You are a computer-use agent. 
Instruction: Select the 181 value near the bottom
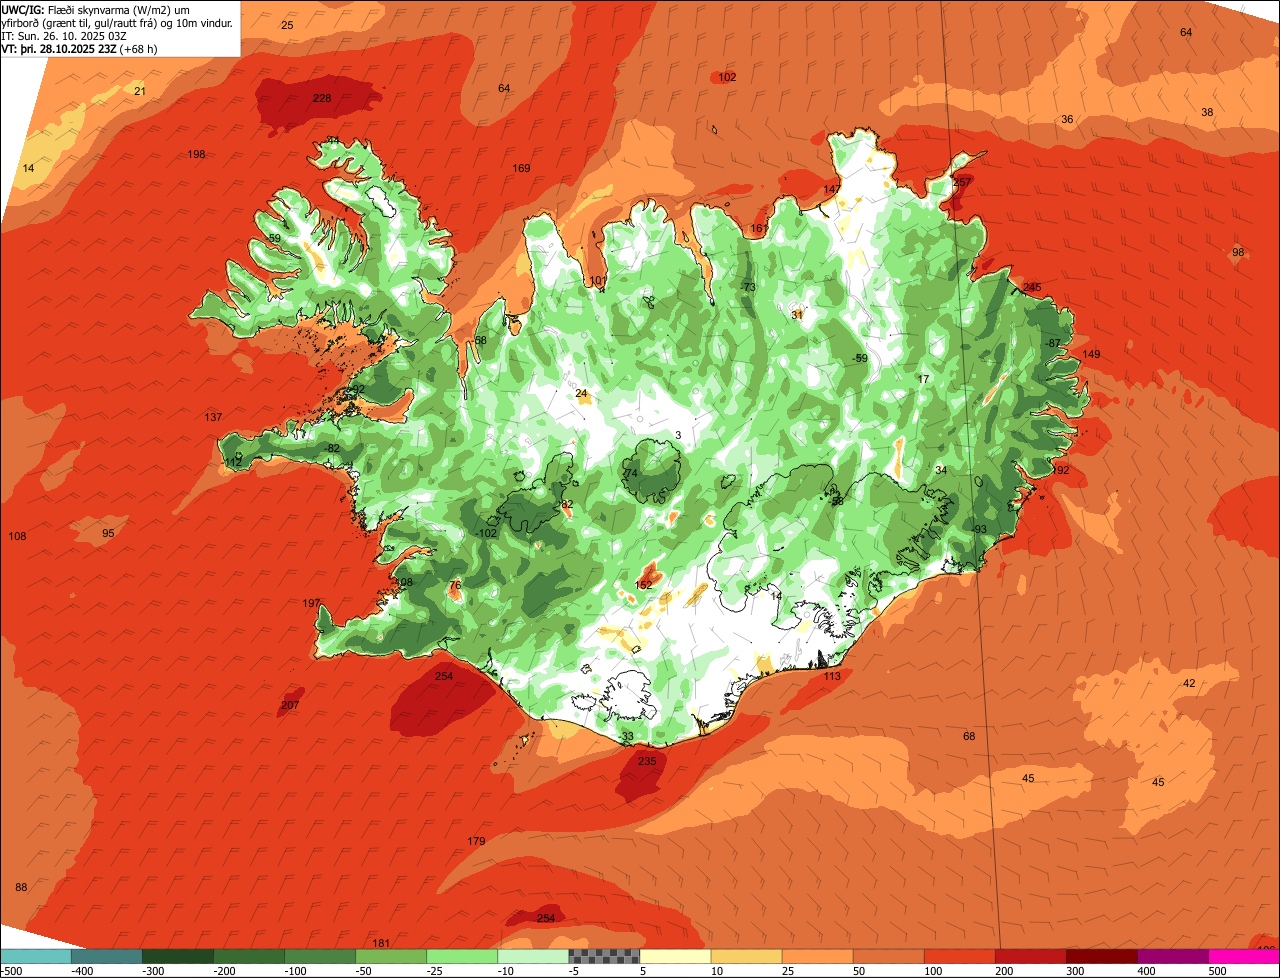(381, 943)
